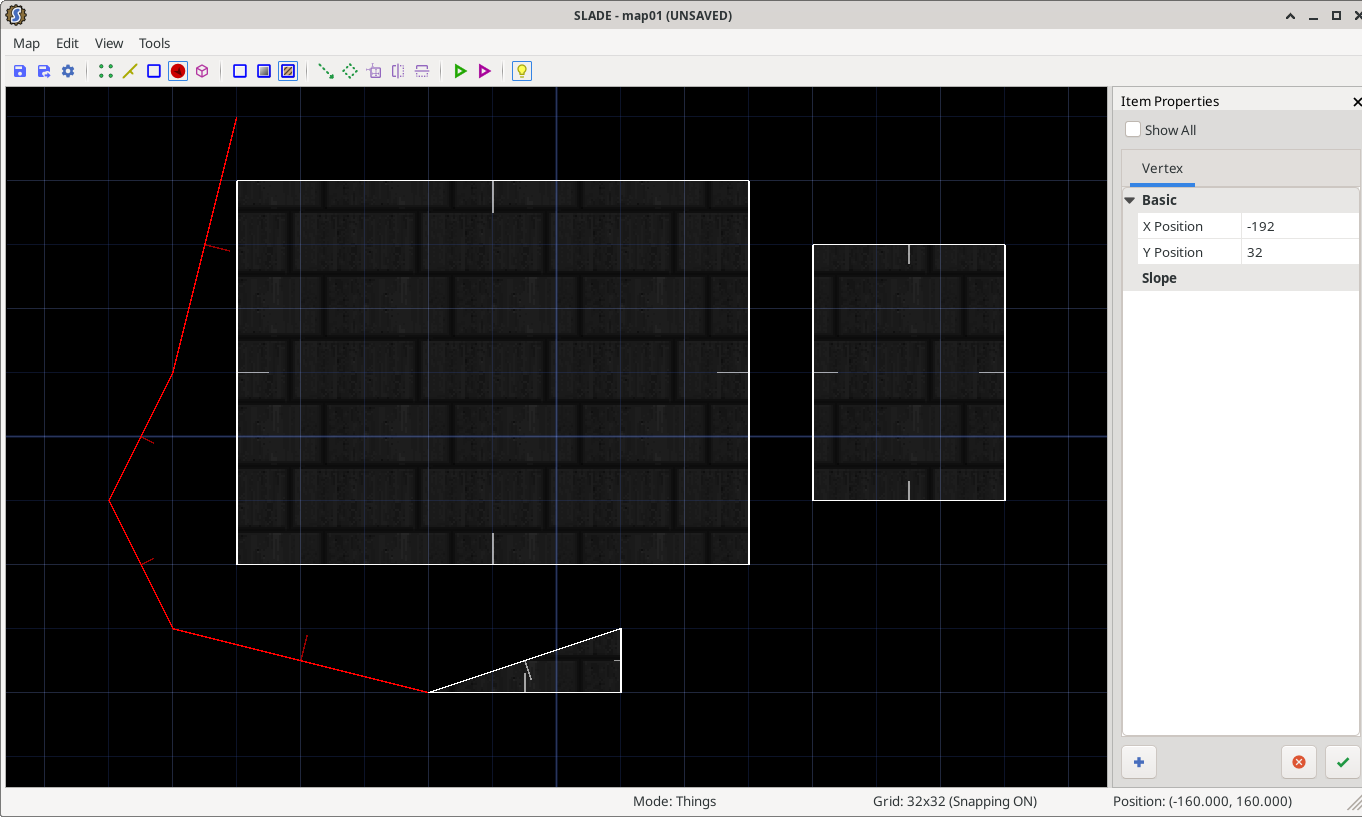Screen dimensions: 1362x817
Task: Select Vertices mode icon
Action: (106, 71)
